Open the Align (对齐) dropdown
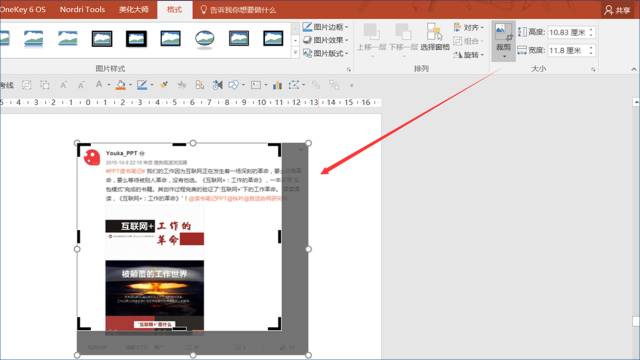Screen dimensions: 640x360 (469, 27)
